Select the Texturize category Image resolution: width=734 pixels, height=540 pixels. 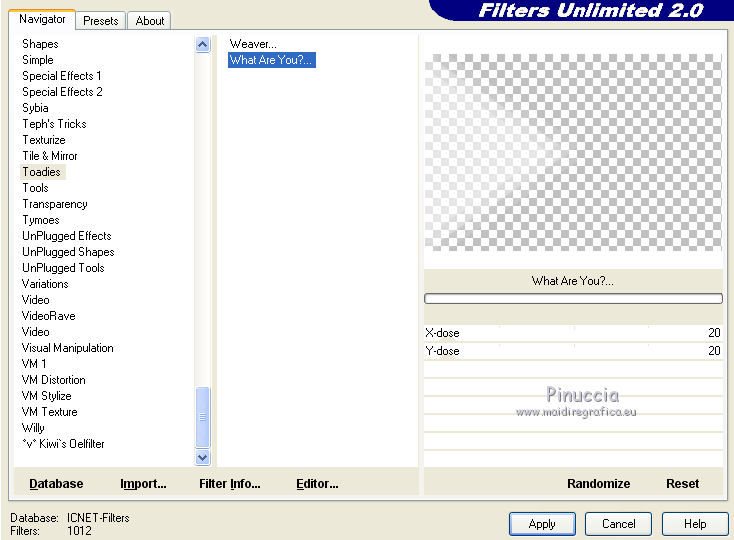point(44,140)
